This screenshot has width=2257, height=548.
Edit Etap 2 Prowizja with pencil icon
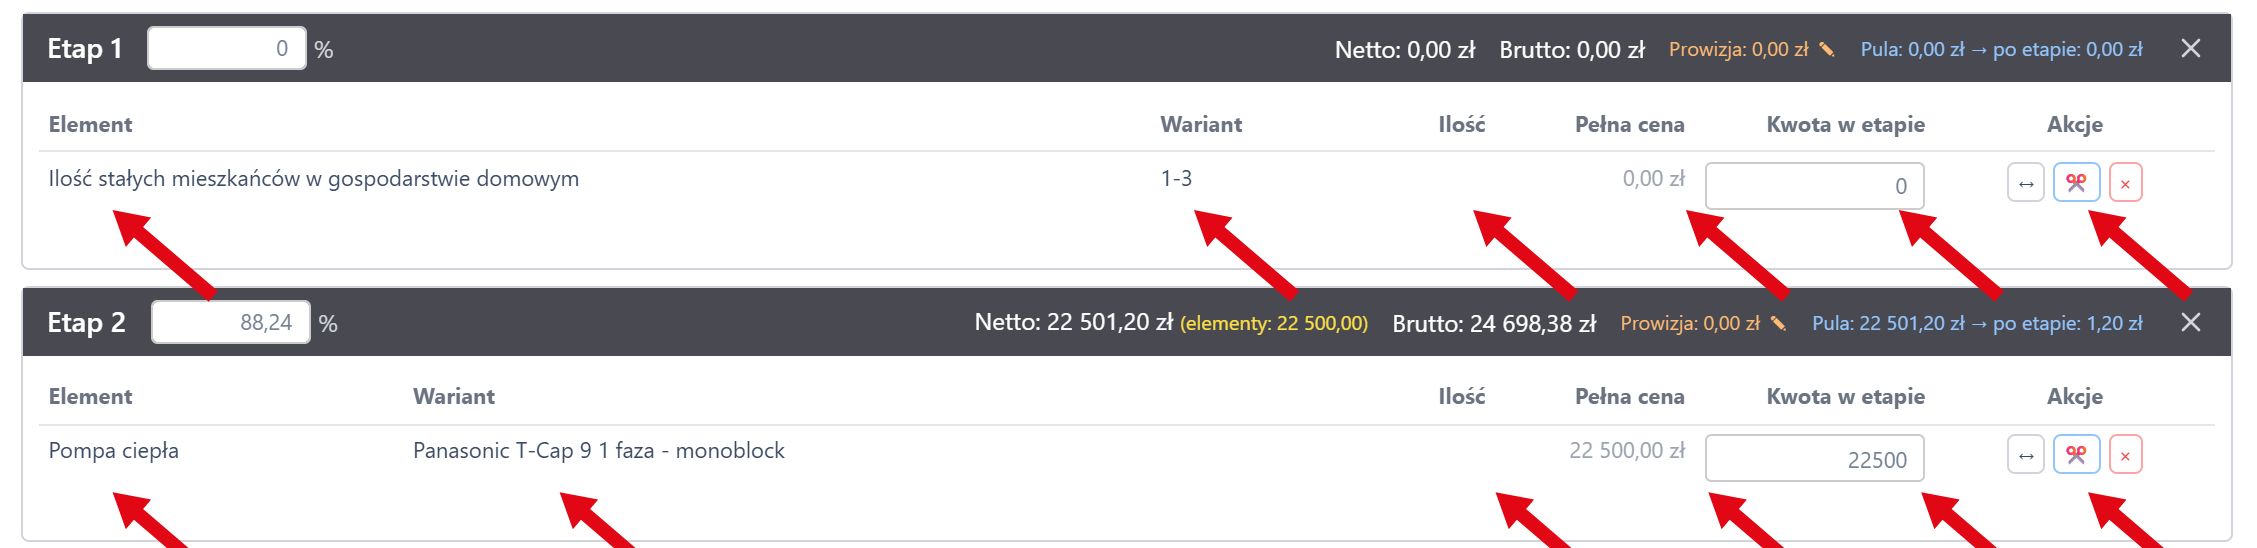(x=1777, y=323)
